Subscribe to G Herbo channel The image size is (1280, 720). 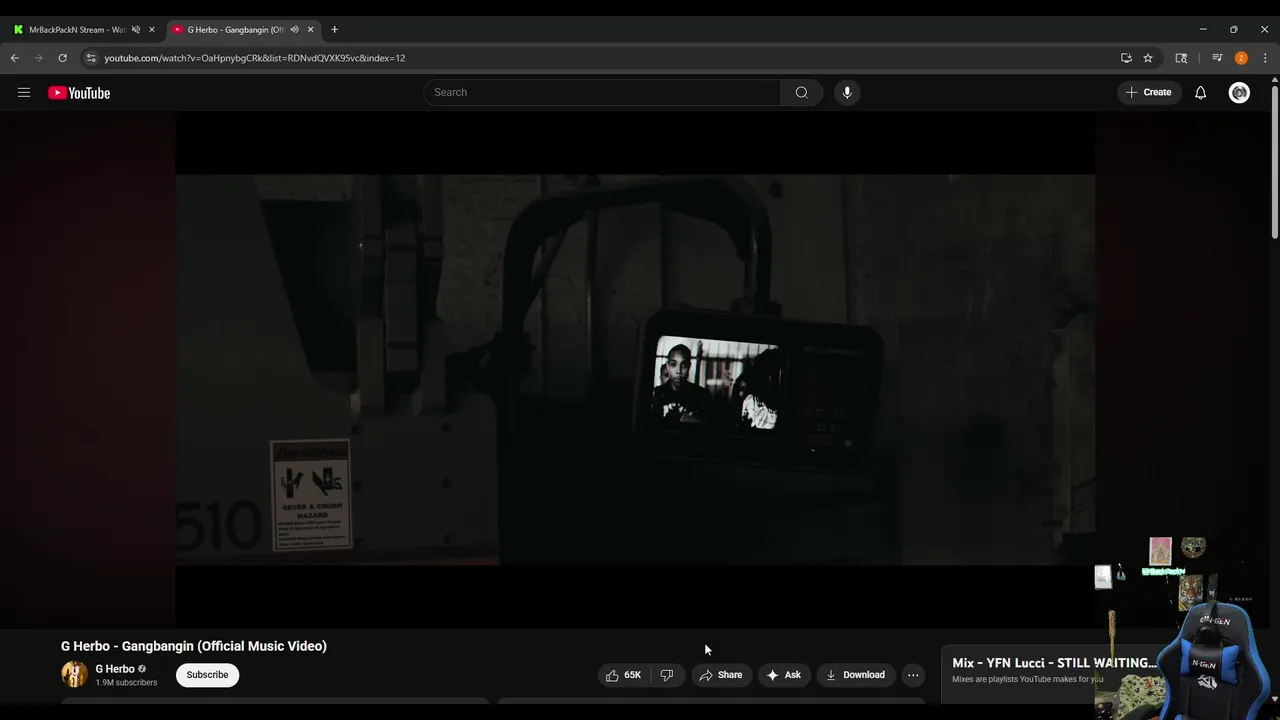pos(207,675)
